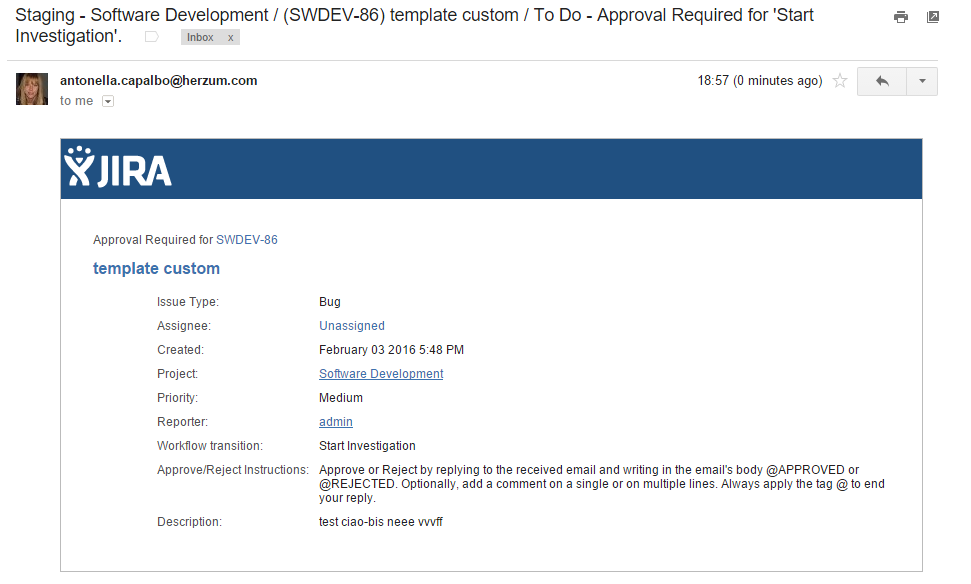The image size is (971, 584).
Task: Click the 'Start Investigation' workflow transition value
Action: pyautogui.click(x=367, y=446)
